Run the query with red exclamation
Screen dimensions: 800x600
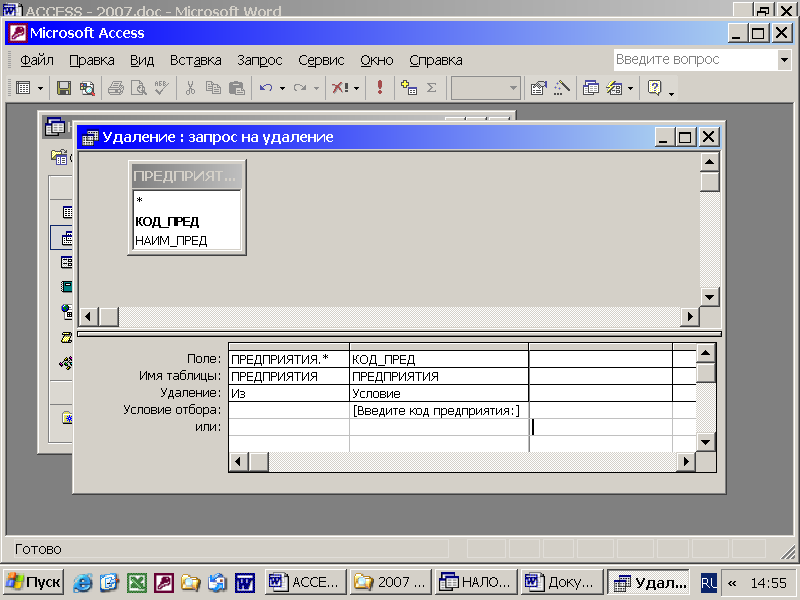380,88
